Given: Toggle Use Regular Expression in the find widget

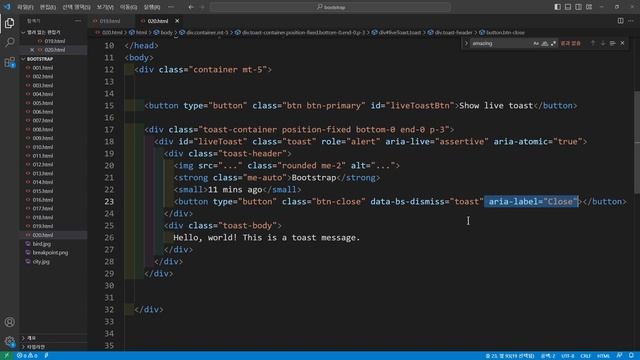Looking at the screenshot, I should pyautogui.click(x=553, y=43).
